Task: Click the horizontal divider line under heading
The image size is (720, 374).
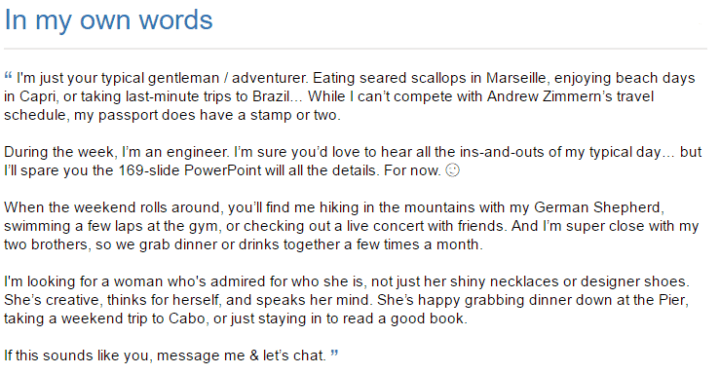Action: (355, 48)
